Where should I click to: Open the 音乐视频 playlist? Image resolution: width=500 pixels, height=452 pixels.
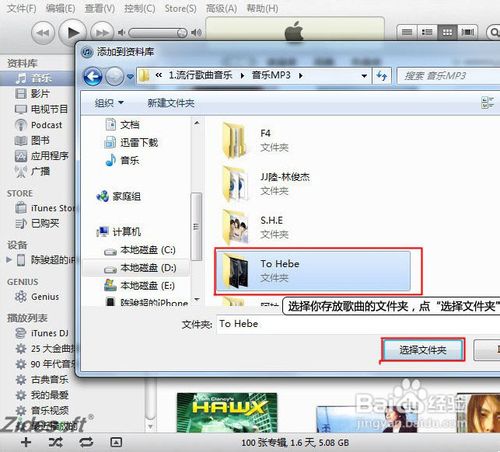coord(42,410)
